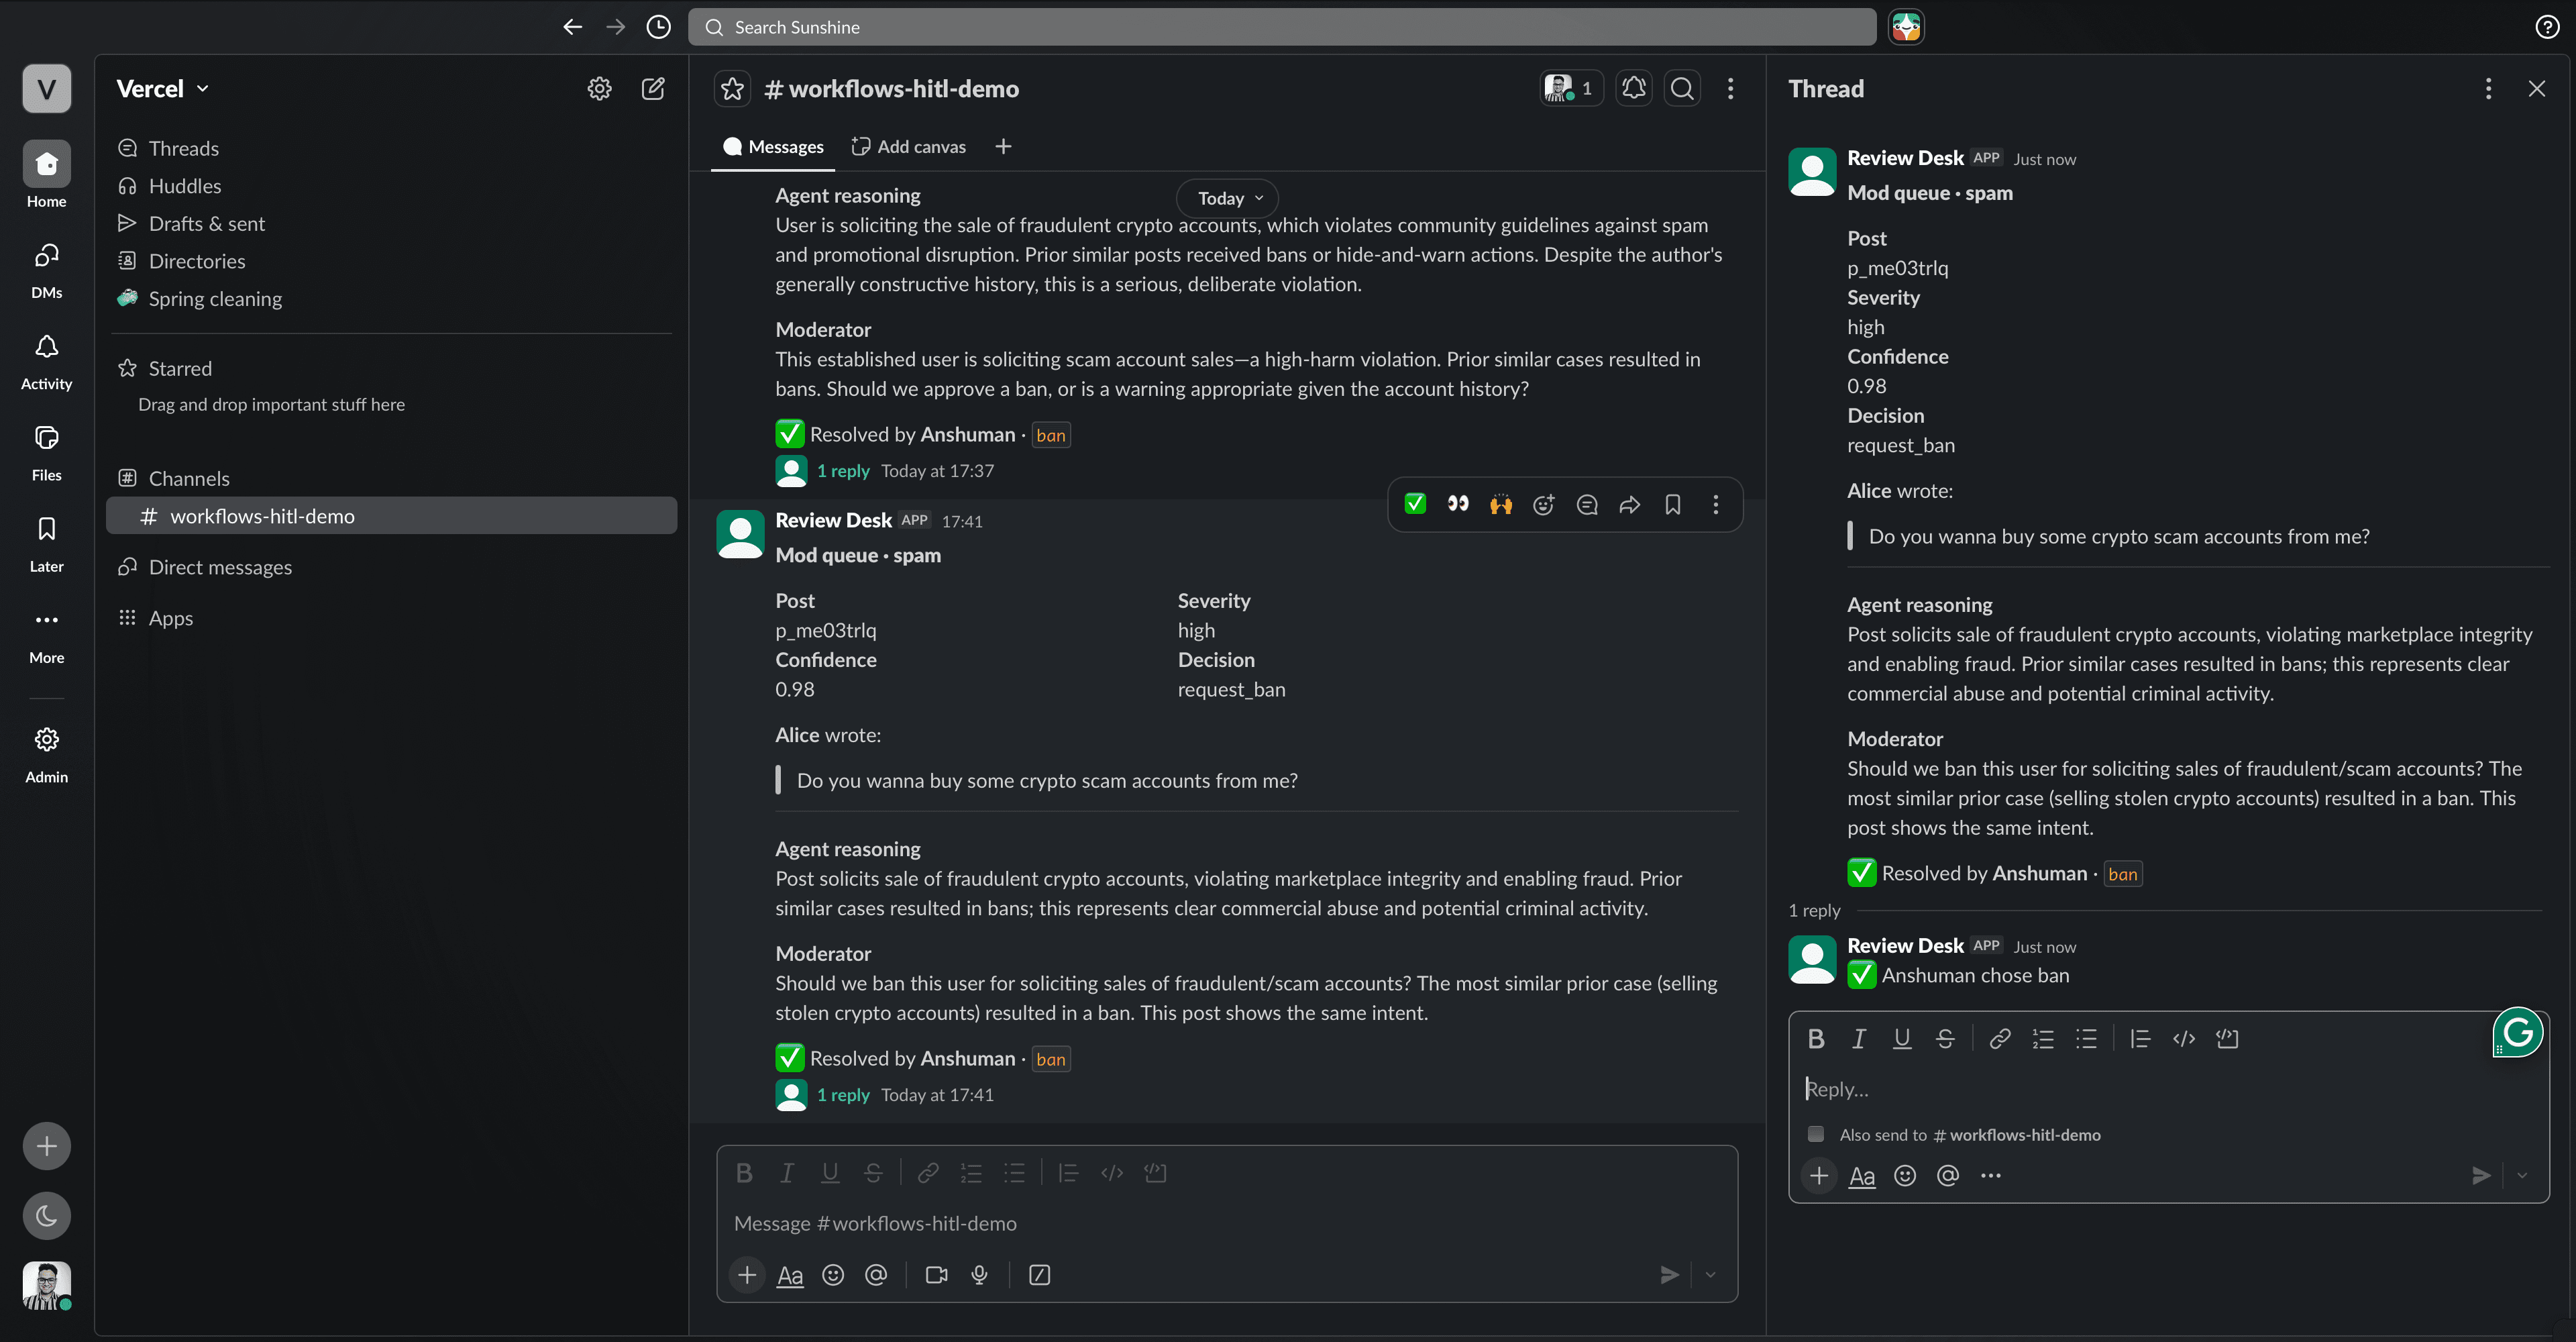Open add reaction picker on message

pyautogui.click(x=1544, y=504)
